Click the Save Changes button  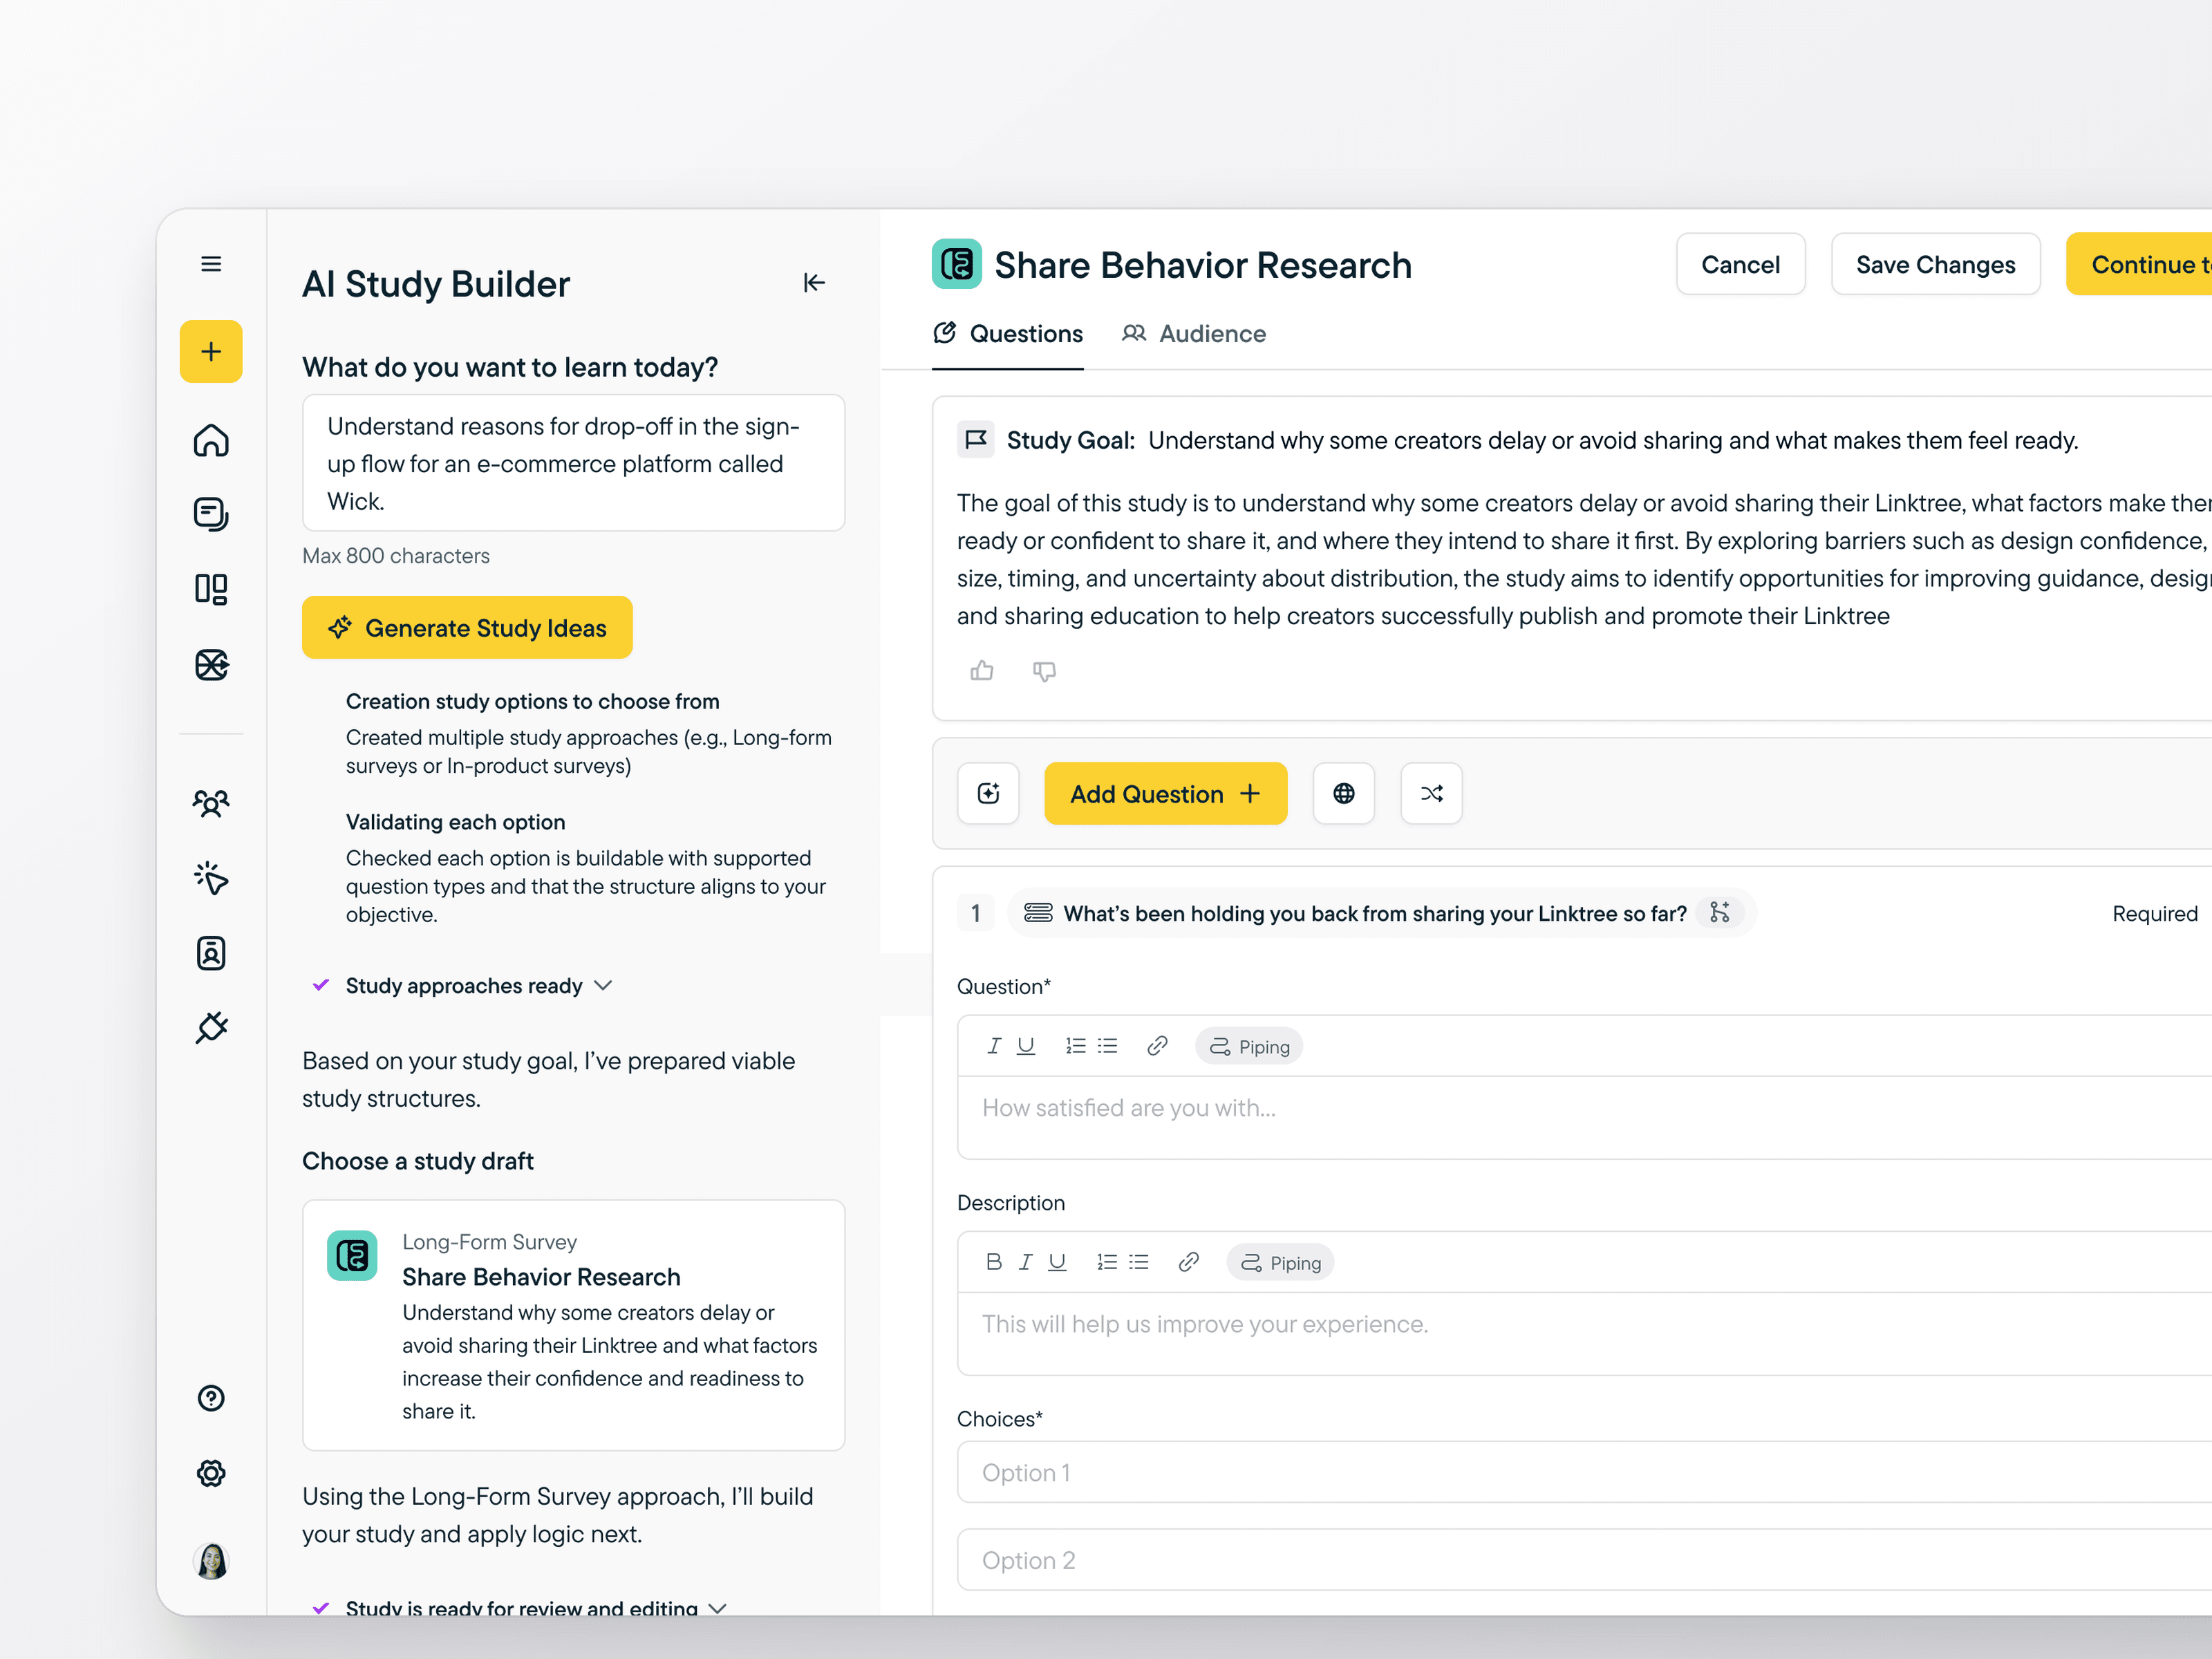click(1935, 264)
